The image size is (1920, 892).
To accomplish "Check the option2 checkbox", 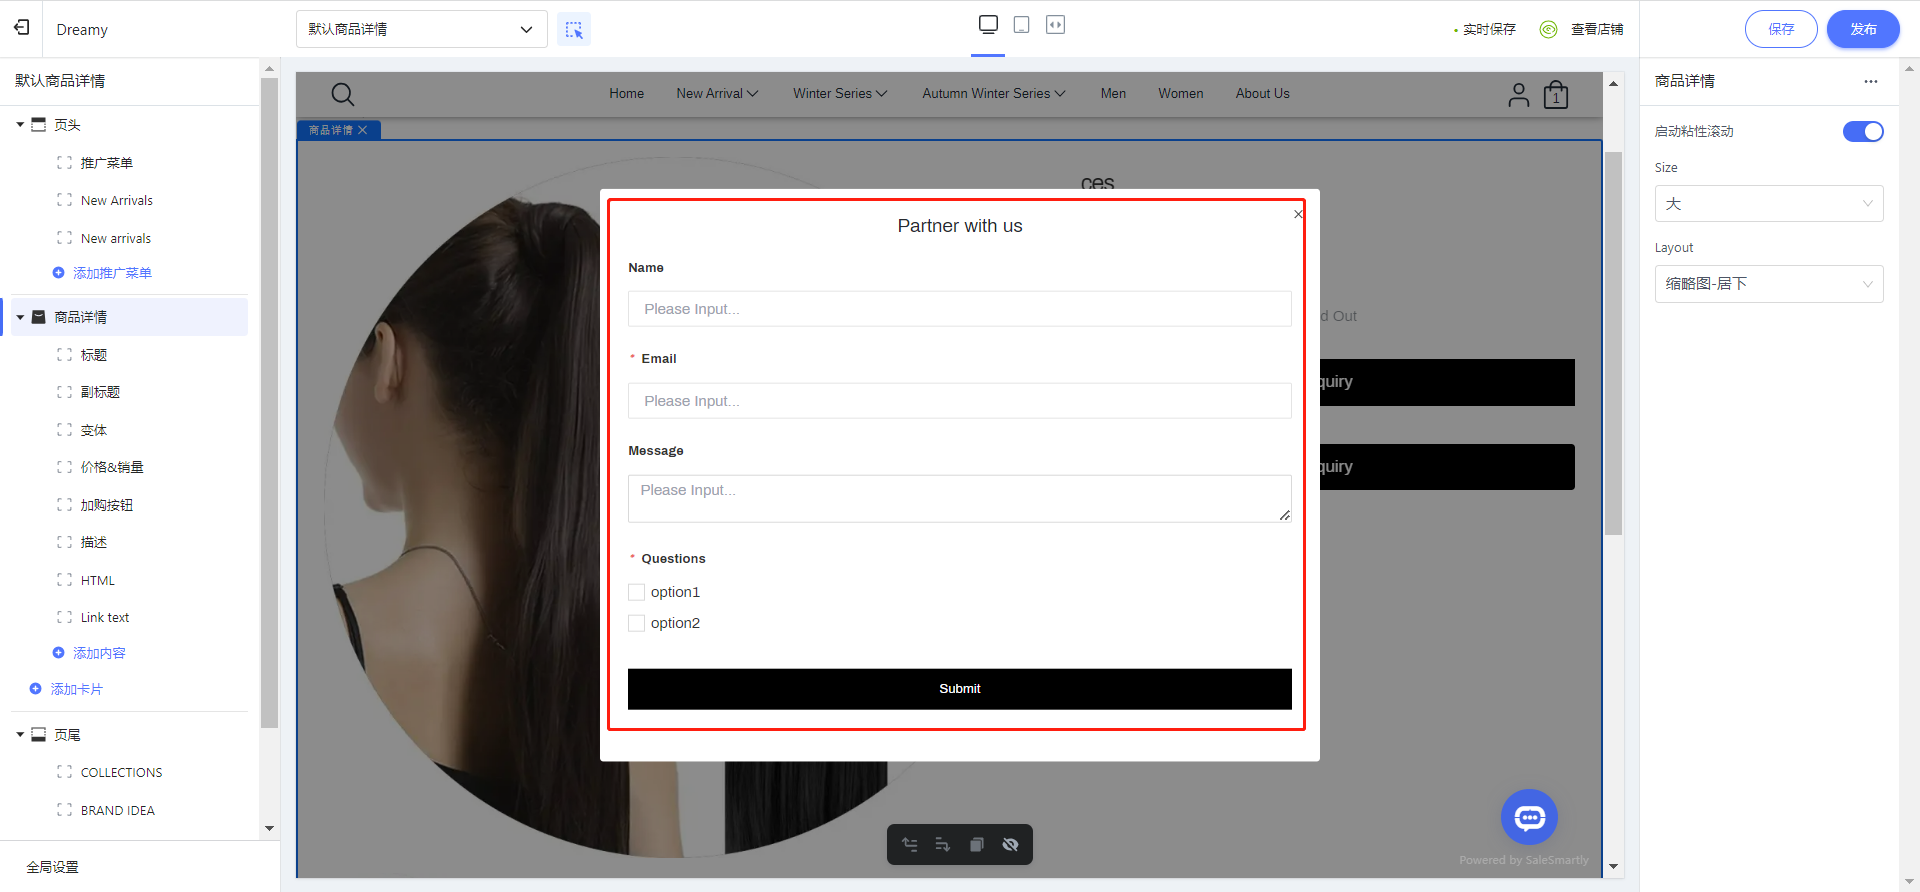I will click(636, 623).
